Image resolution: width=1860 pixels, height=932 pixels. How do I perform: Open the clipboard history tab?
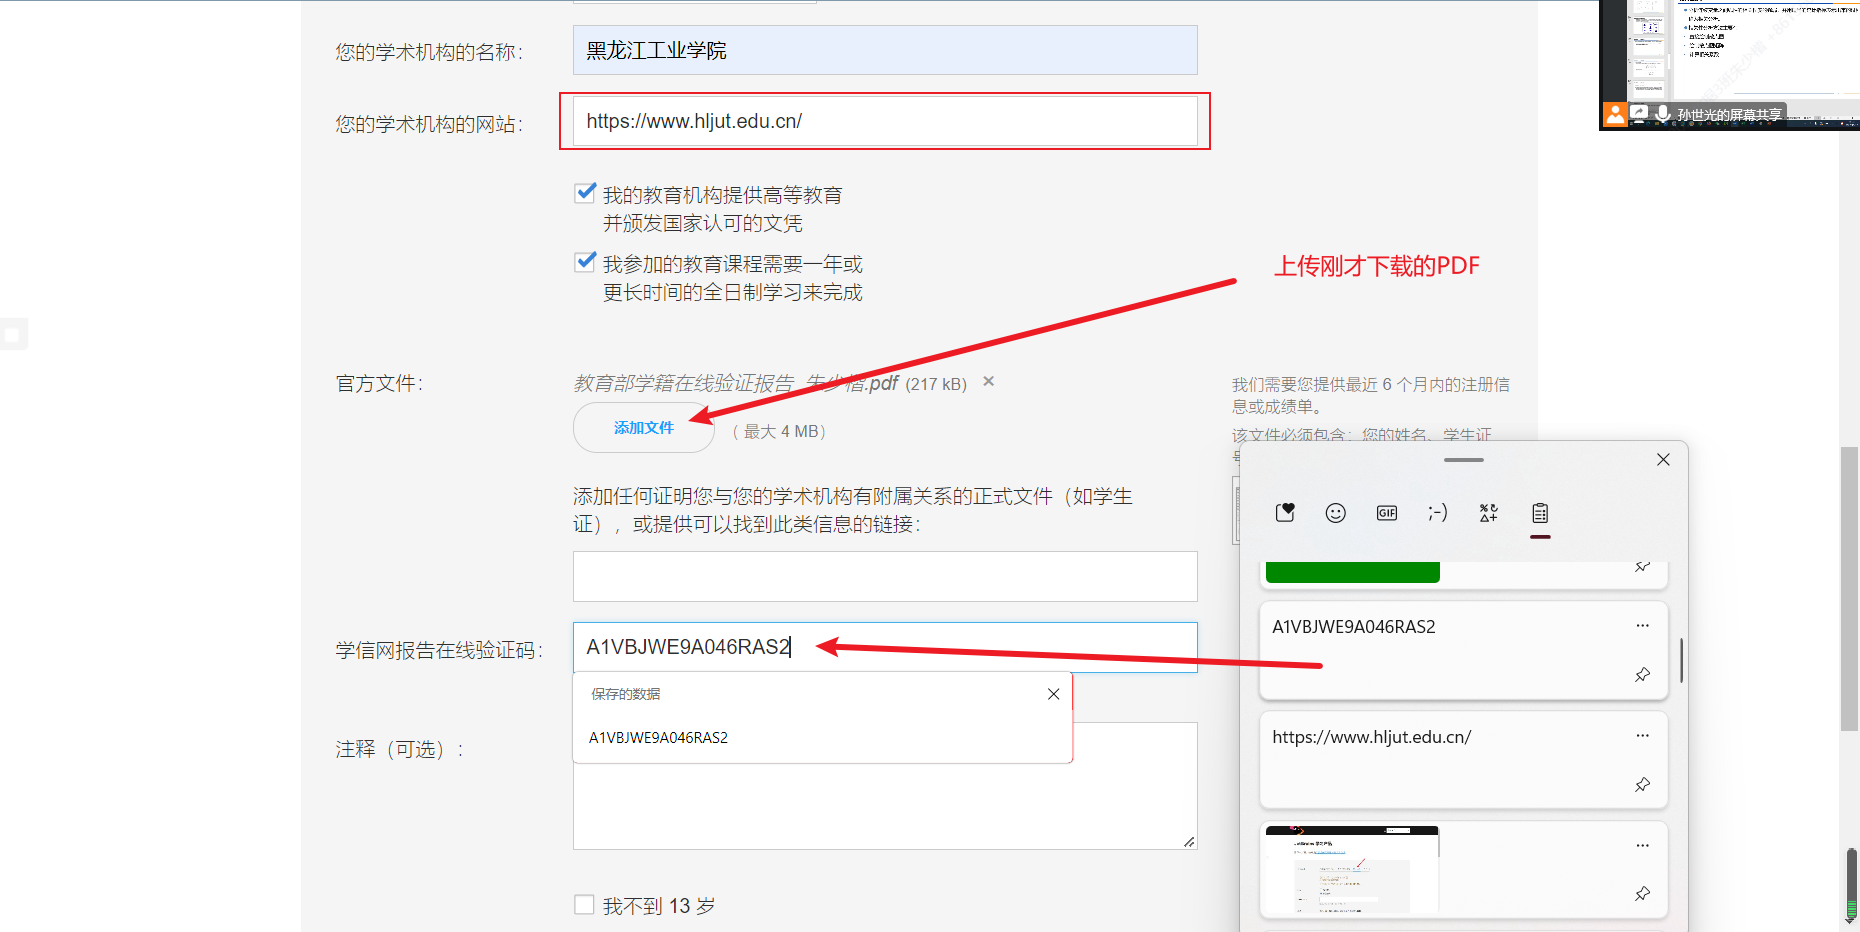(x=1540, y=513)
